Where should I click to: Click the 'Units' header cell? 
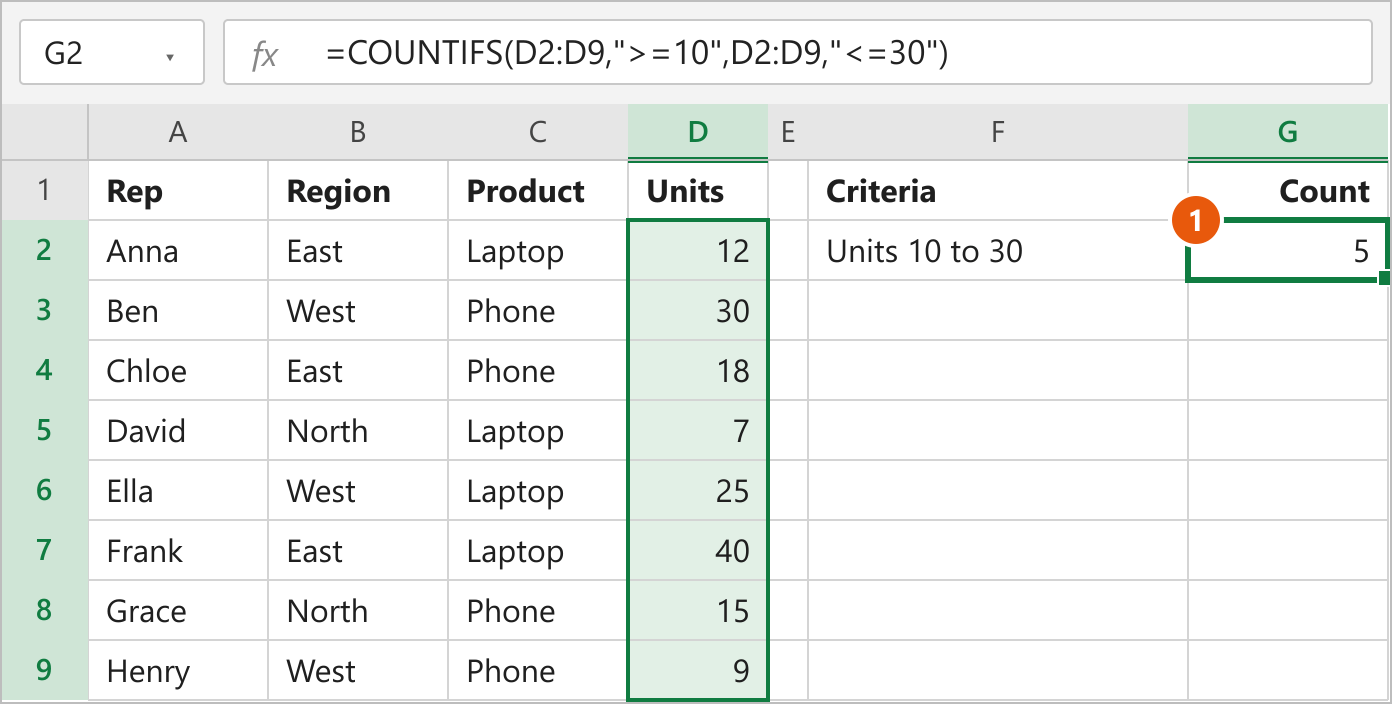(698, 191)
